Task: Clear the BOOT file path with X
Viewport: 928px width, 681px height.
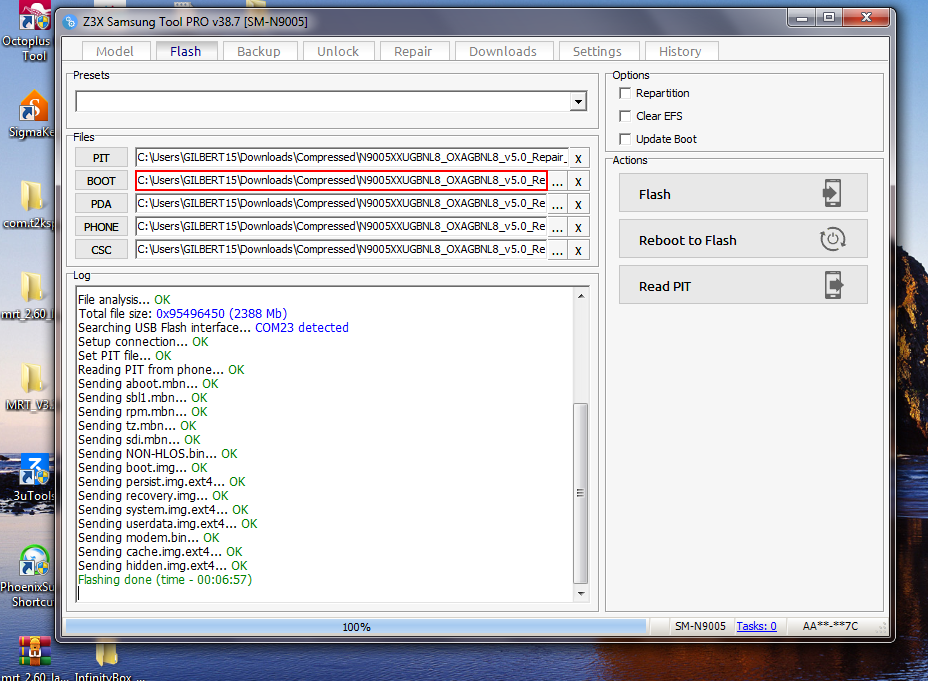Action: pos(578,182)
